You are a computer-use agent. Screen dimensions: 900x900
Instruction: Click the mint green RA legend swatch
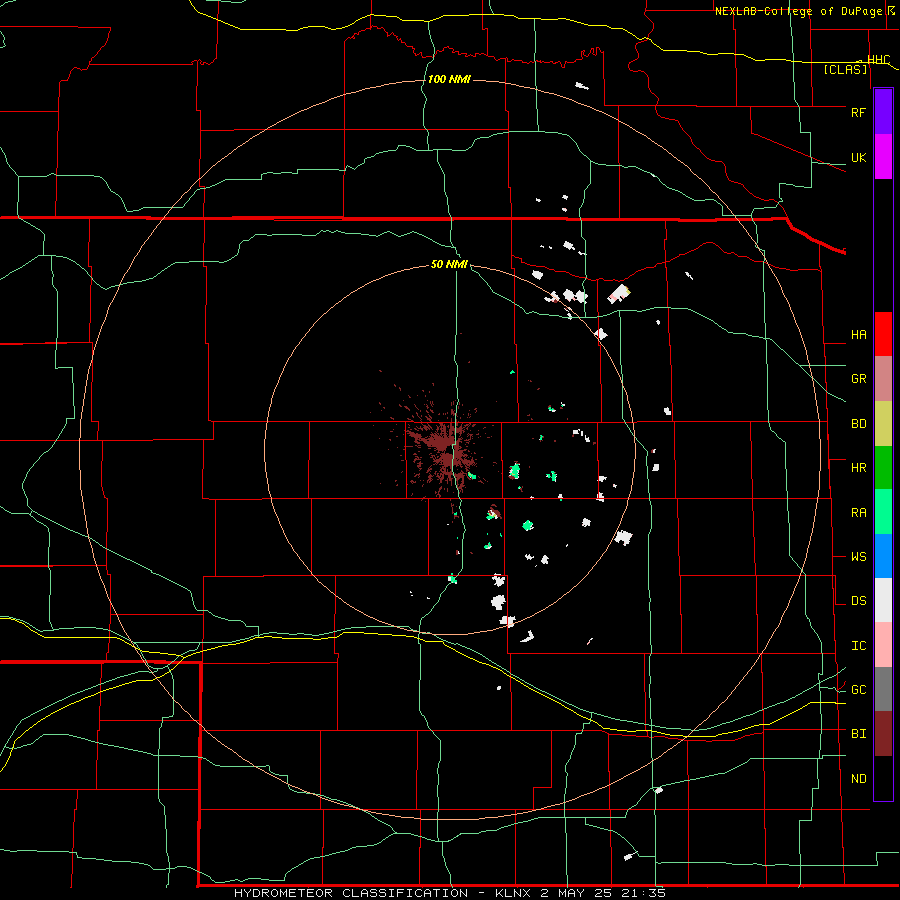(x=883, y=512)
